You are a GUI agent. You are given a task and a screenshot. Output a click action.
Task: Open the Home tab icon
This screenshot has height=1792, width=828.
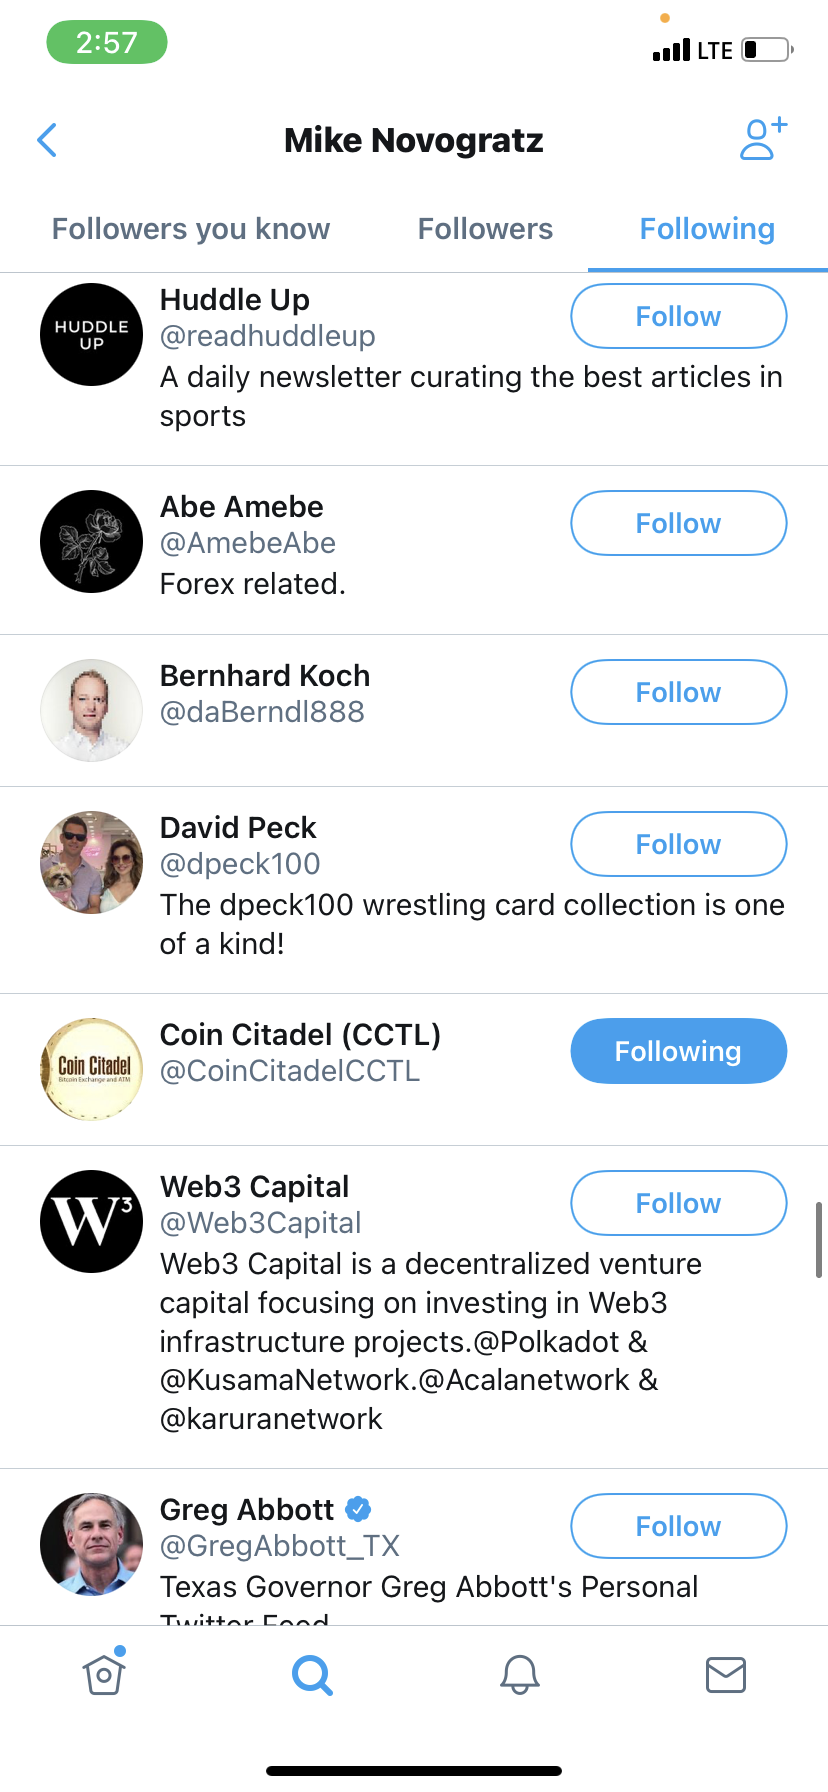pyautogui.click(x=104, y=1673)
